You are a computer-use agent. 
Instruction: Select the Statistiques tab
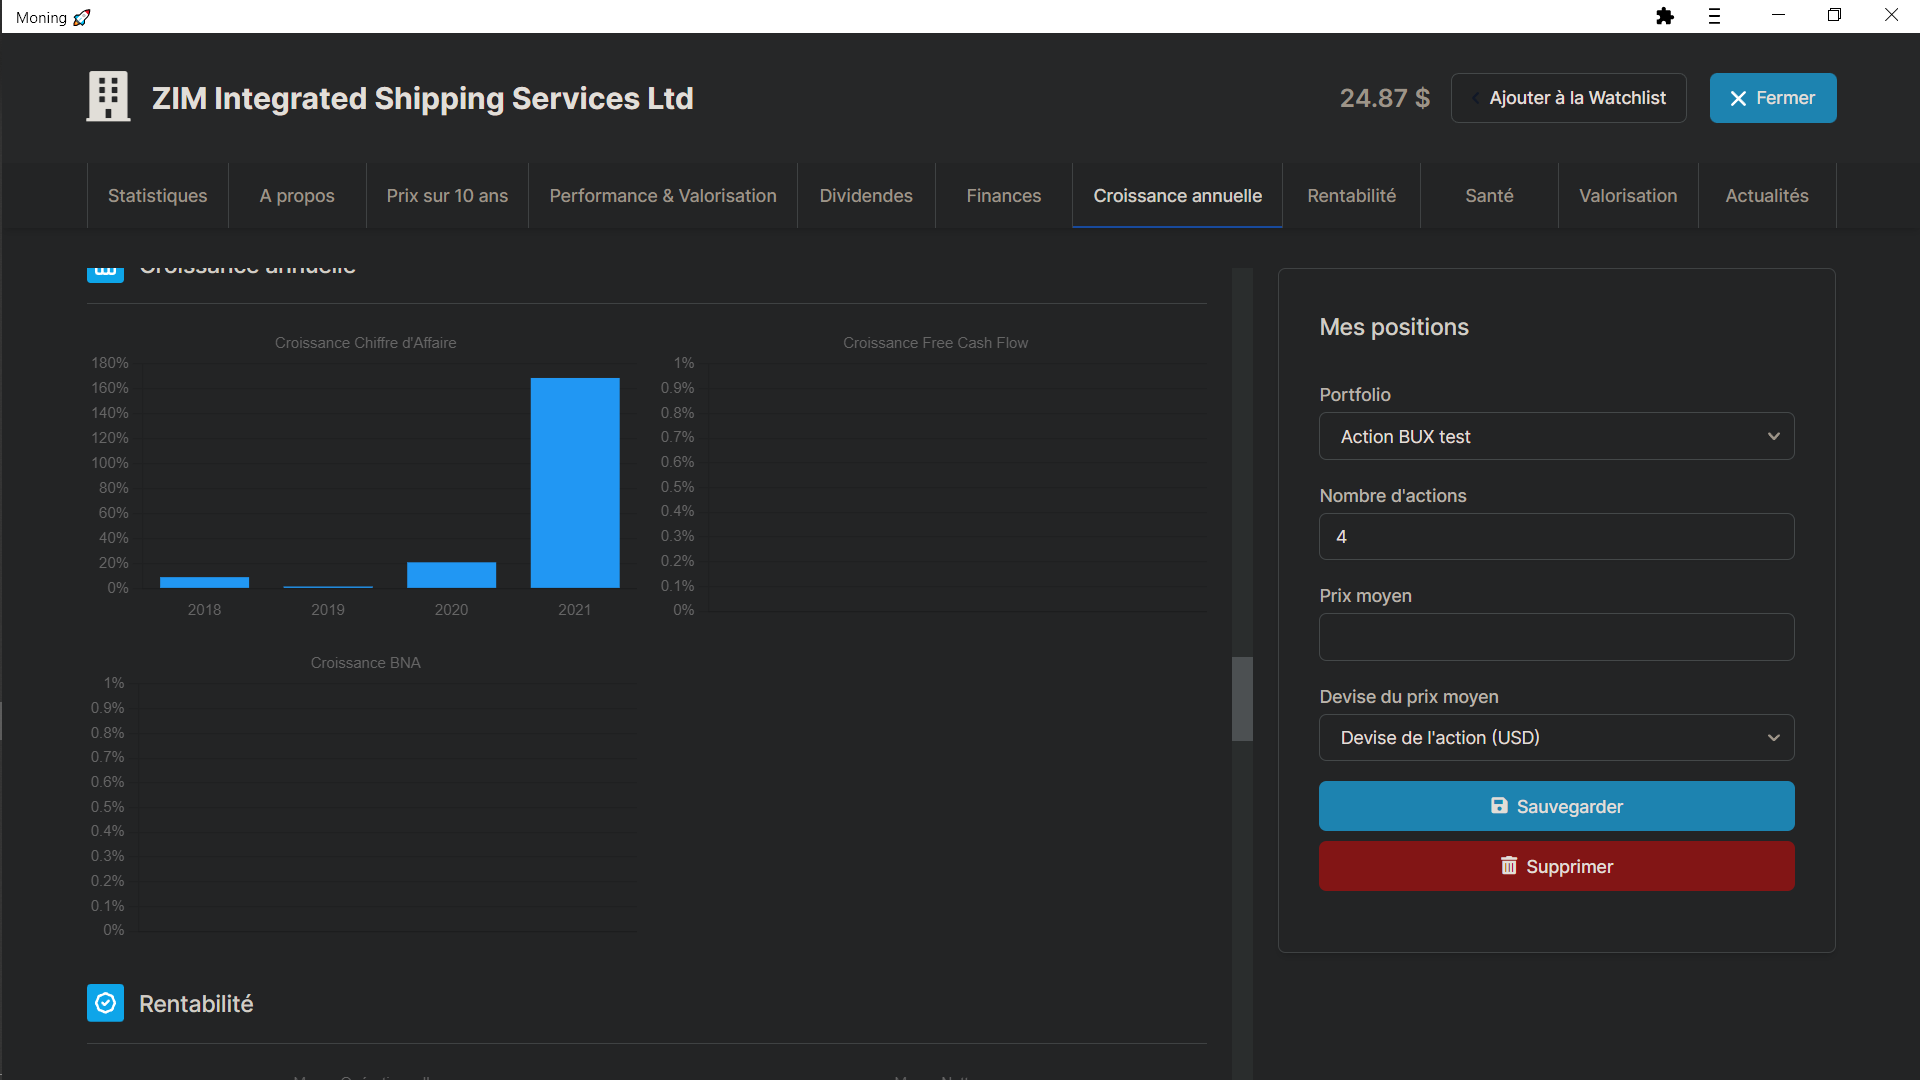tap(157, 196)
